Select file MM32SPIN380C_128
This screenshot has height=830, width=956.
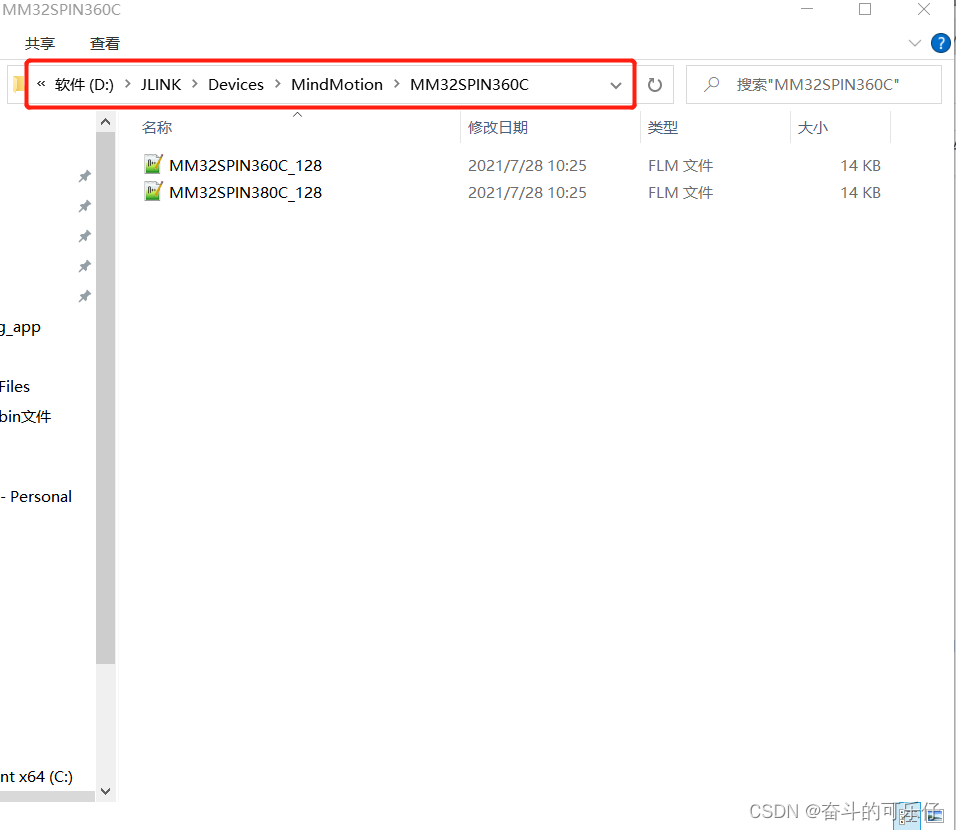tap(245, 193)
